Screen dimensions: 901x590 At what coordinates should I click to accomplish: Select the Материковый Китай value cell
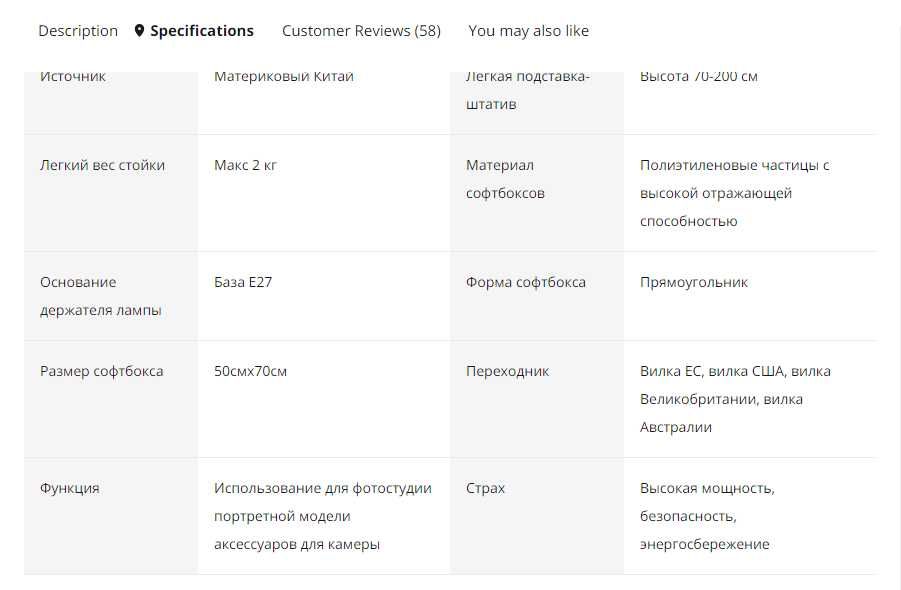pos(284,77)
